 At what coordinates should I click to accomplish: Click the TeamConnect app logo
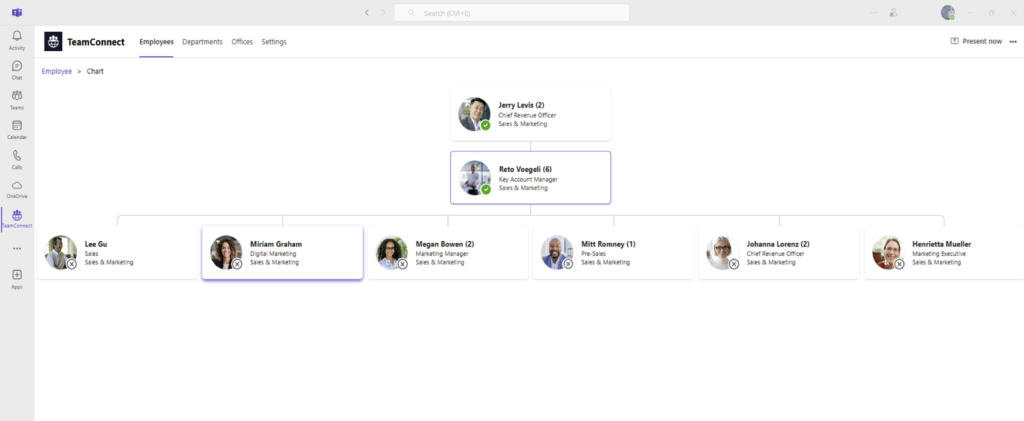(x=53, y=41)
